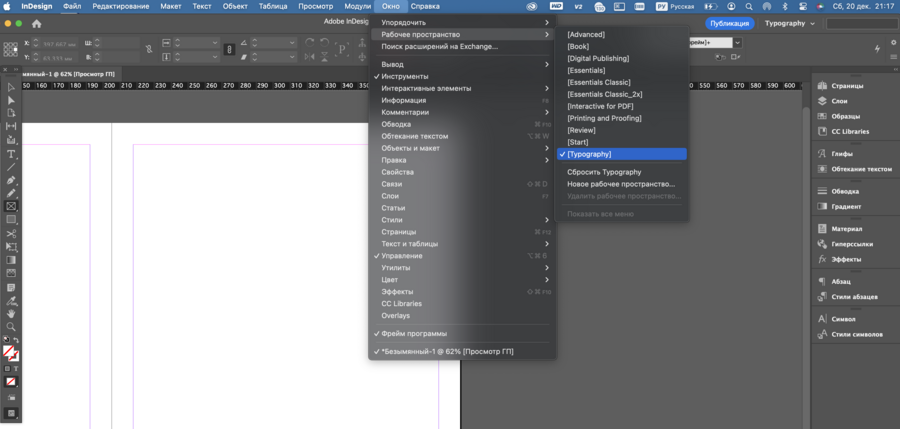Open the Редактирование menu
900x429 pixels.
tap(121, 6)
